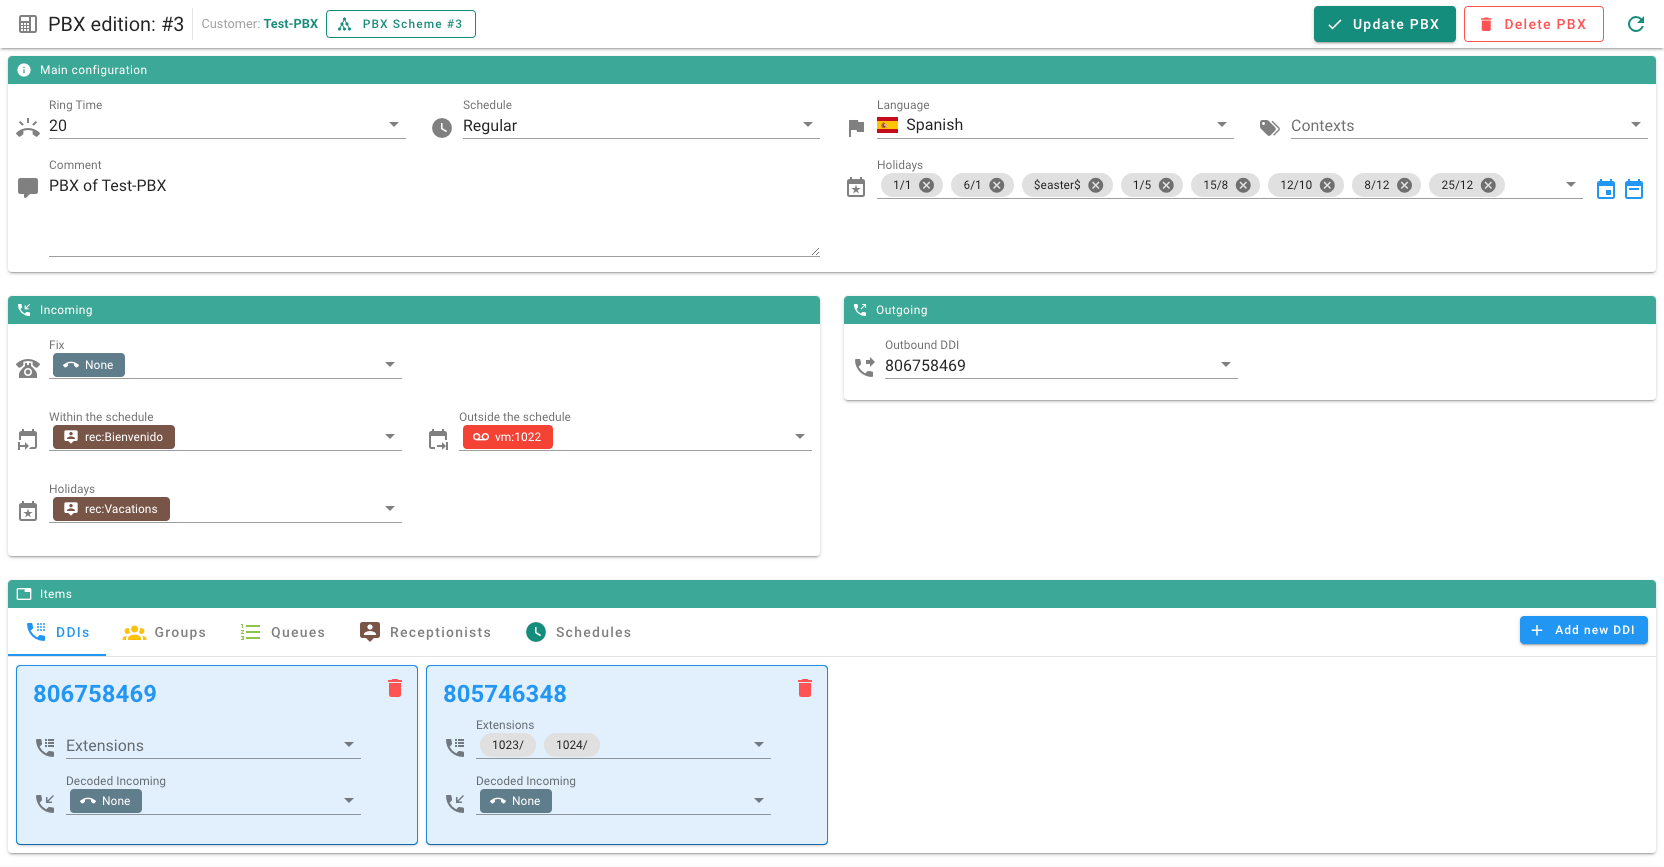Remove the 1/1 holiday chip
This screenshot has height=867, width=1664.
coord(927,185)
